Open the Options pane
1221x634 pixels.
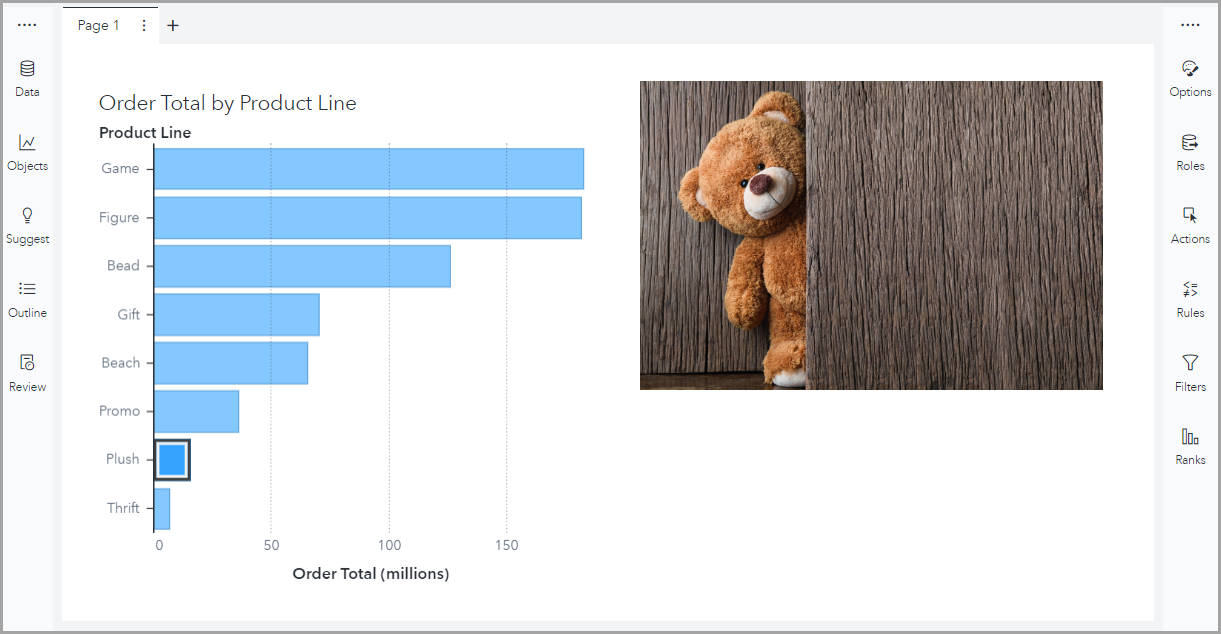1189,78
